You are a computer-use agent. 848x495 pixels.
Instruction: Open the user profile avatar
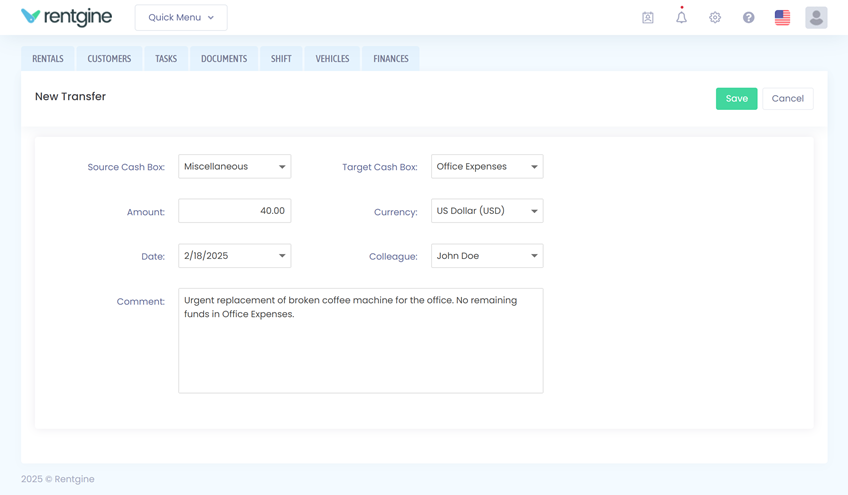816,18
